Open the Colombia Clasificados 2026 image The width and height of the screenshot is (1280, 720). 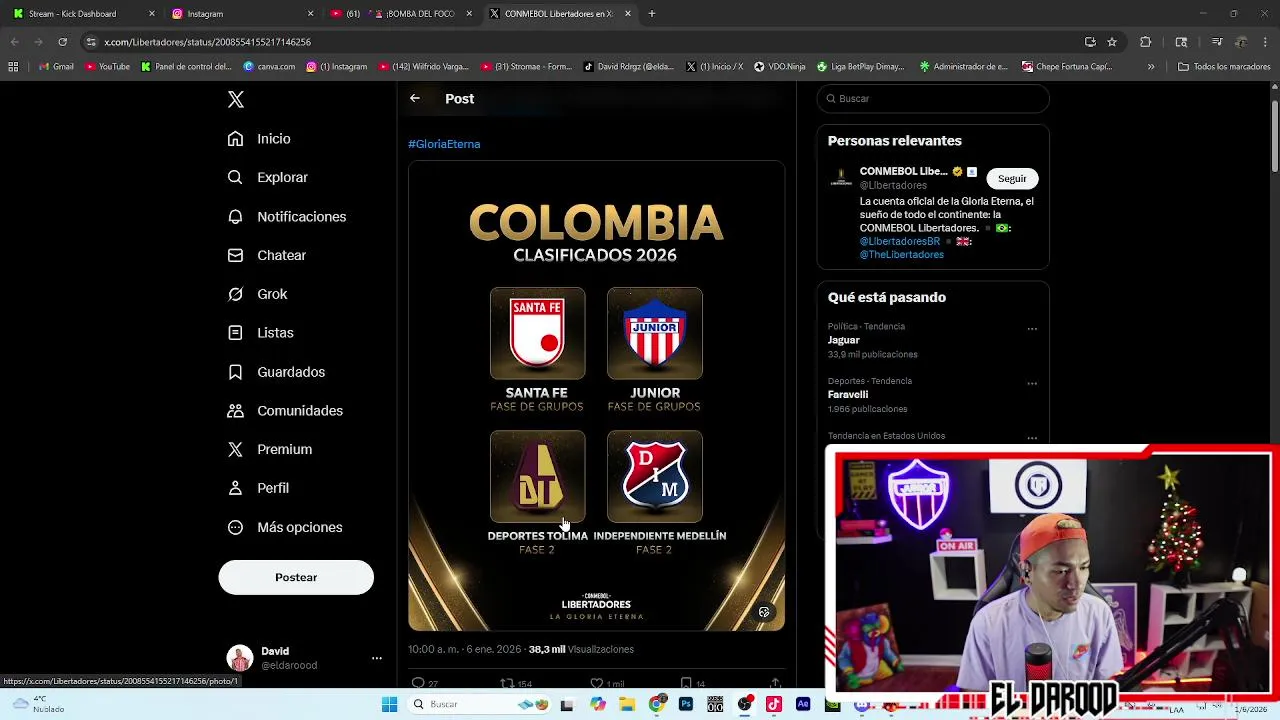[596, 396]
